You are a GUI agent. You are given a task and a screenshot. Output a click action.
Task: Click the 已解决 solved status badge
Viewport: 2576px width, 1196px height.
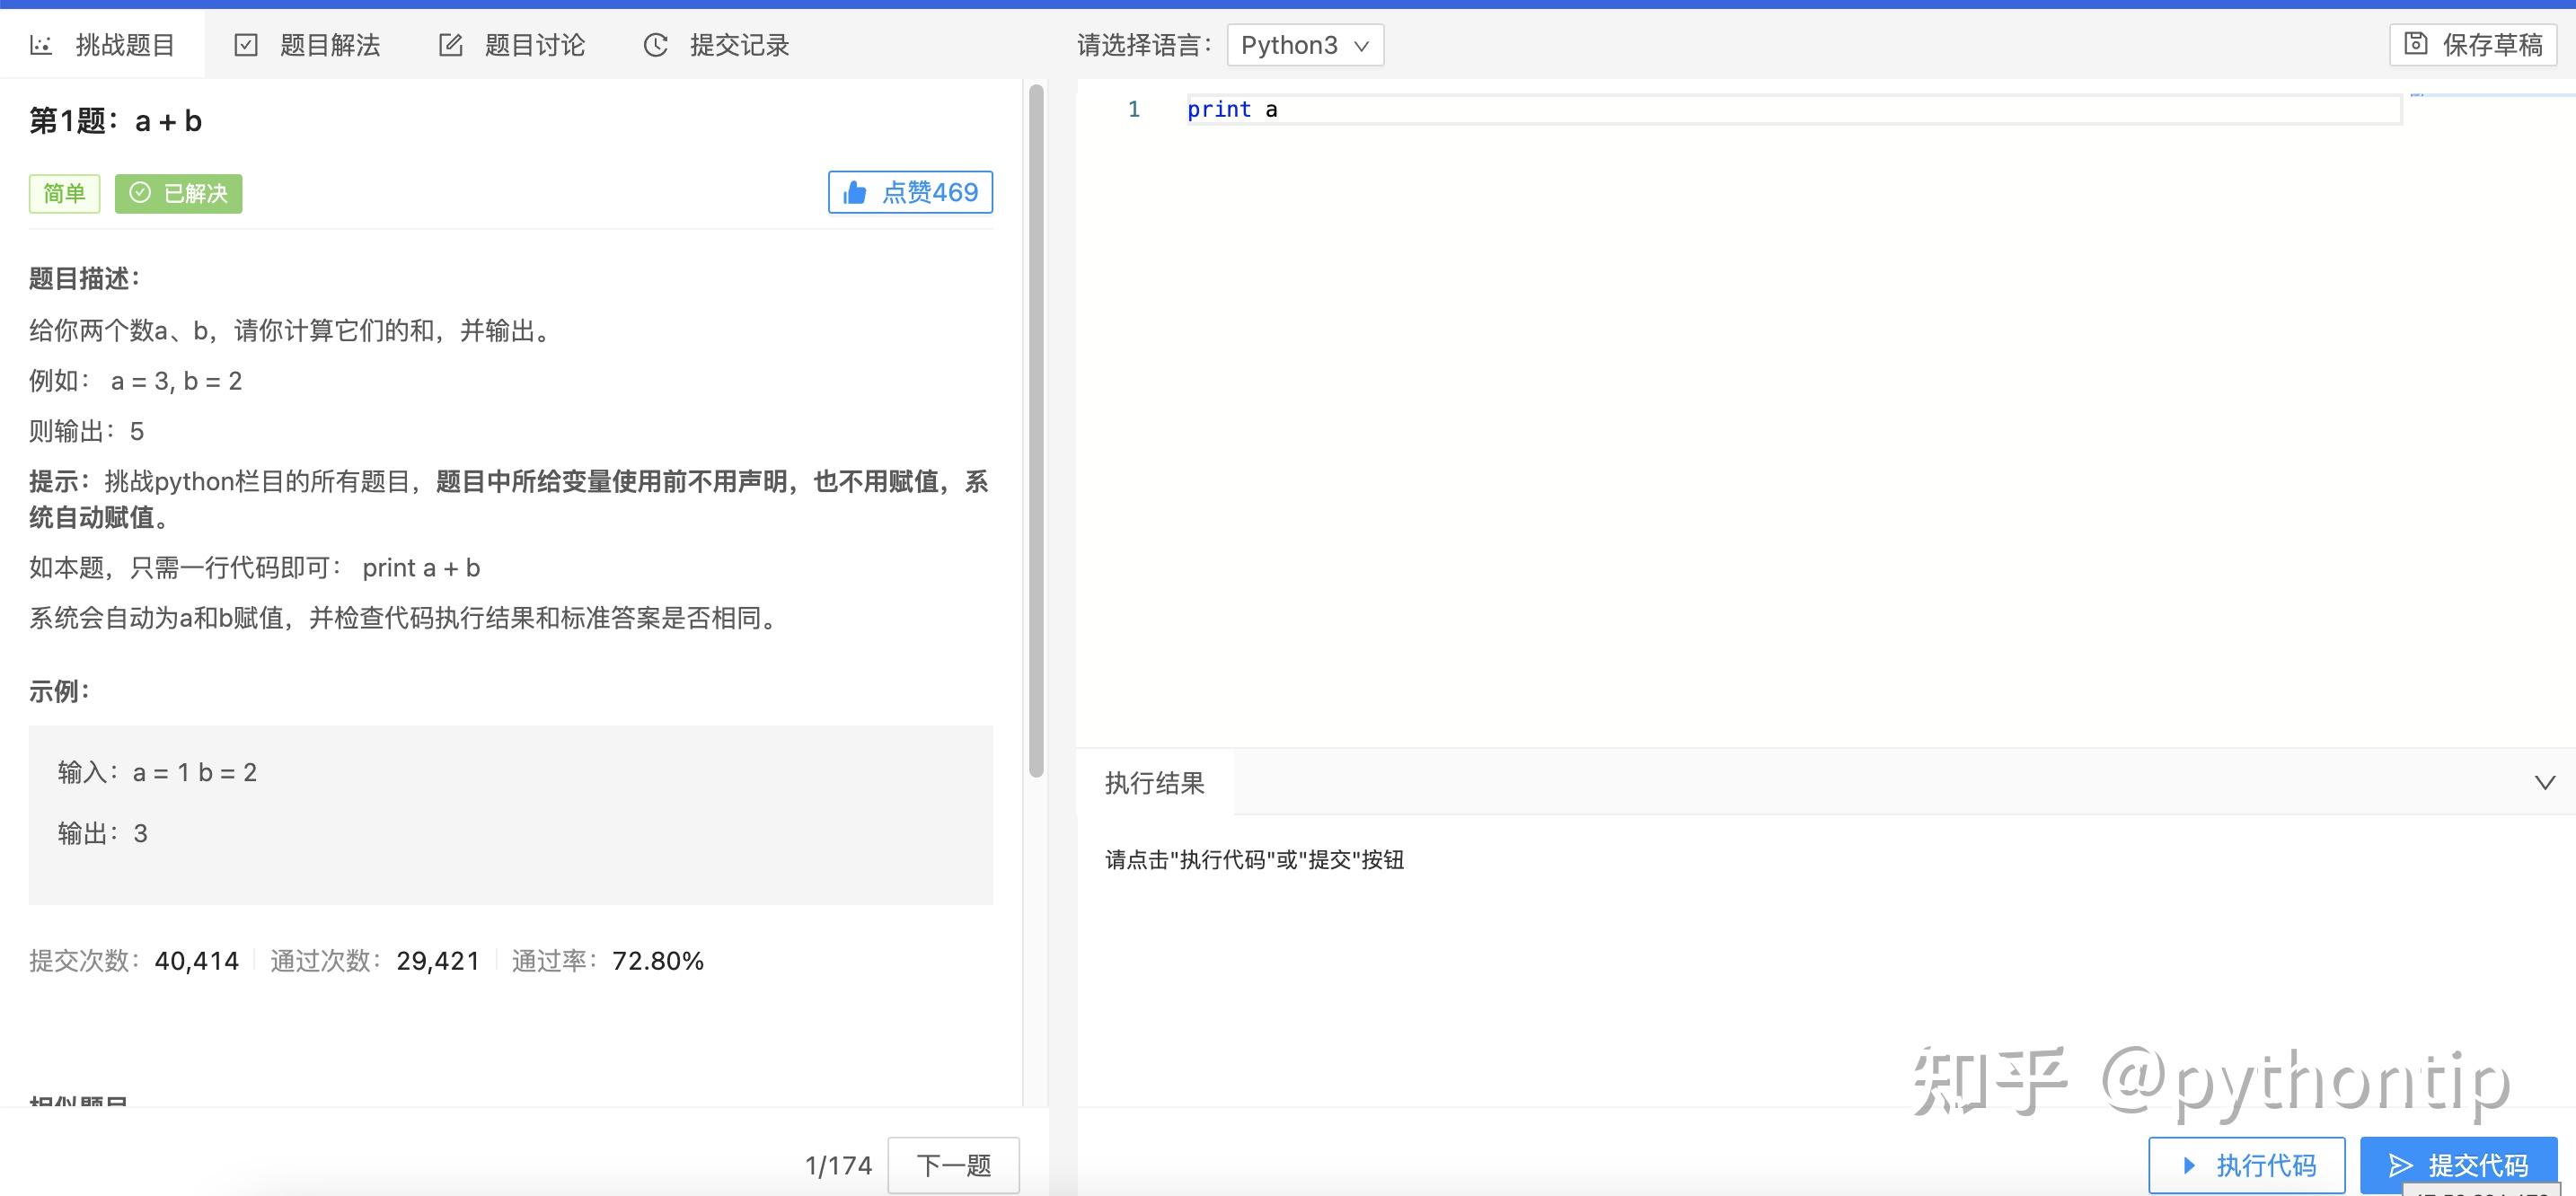(178, 193)
